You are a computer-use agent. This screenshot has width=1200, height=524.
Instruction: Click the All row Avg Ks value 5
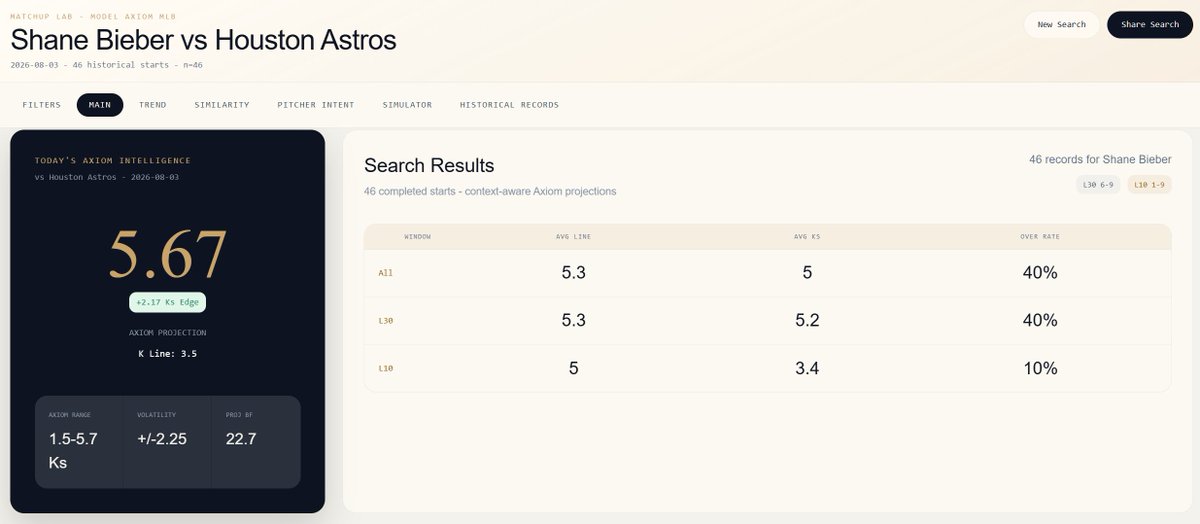click(x=807, y=272)
